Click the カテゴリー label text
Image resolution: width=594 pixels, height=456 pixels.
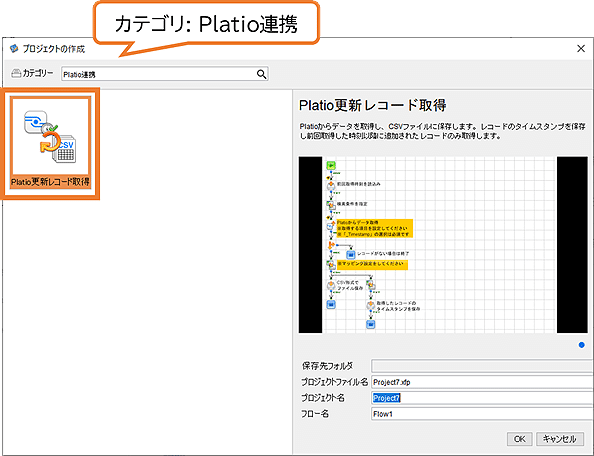(x=38, y=73)
